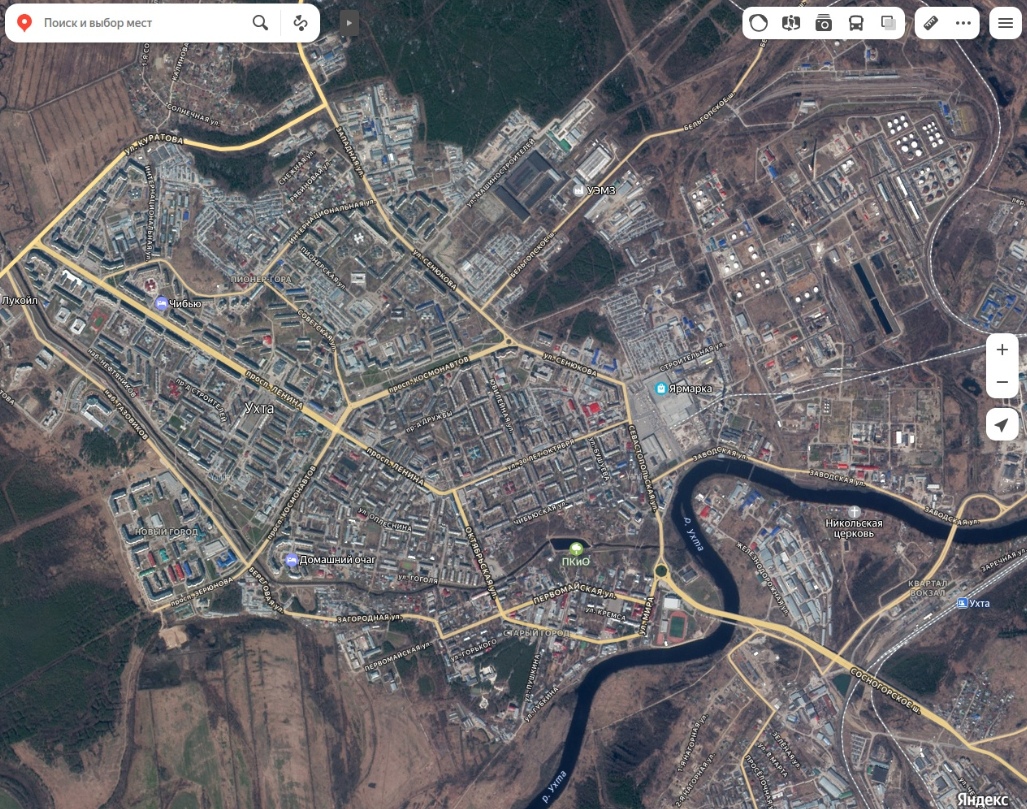Click the ПКиО park marker
Viewport: 1027px width, 809px height.
(x=576, y=548)
